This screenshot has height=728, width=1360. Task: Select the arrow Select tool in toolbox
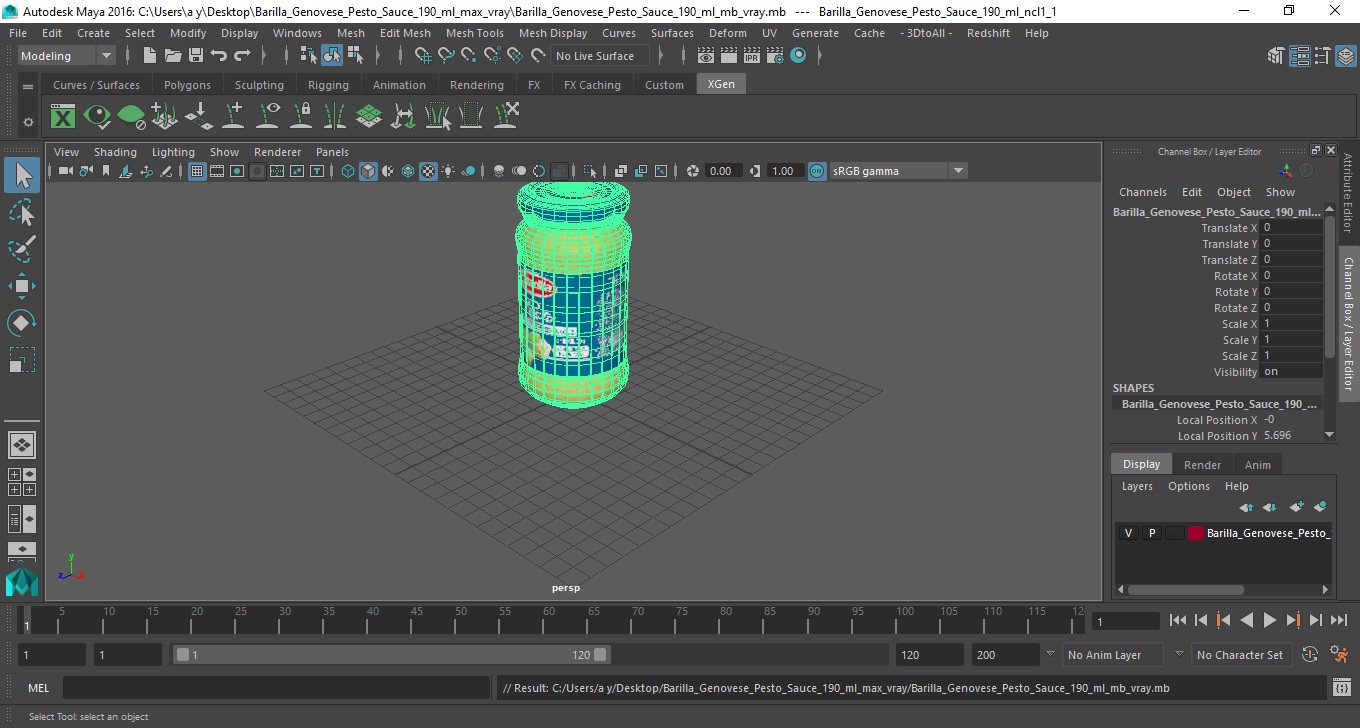tap(22, 176)
